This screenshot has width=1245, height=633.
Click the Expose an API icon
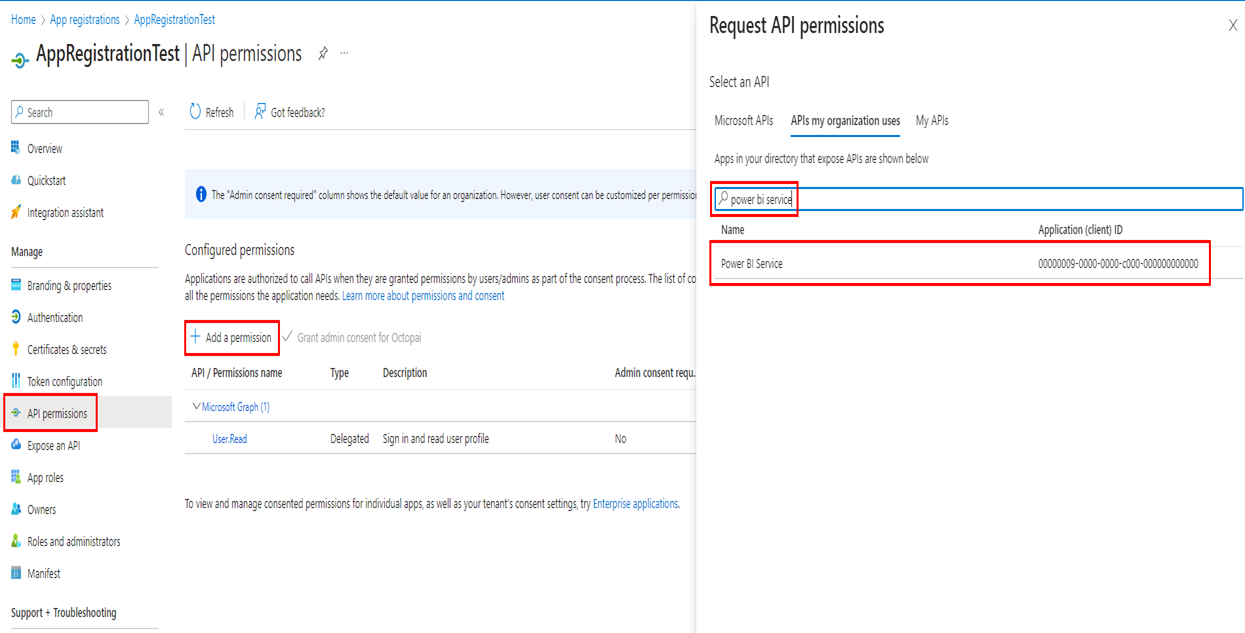click(x=16, y=445)
